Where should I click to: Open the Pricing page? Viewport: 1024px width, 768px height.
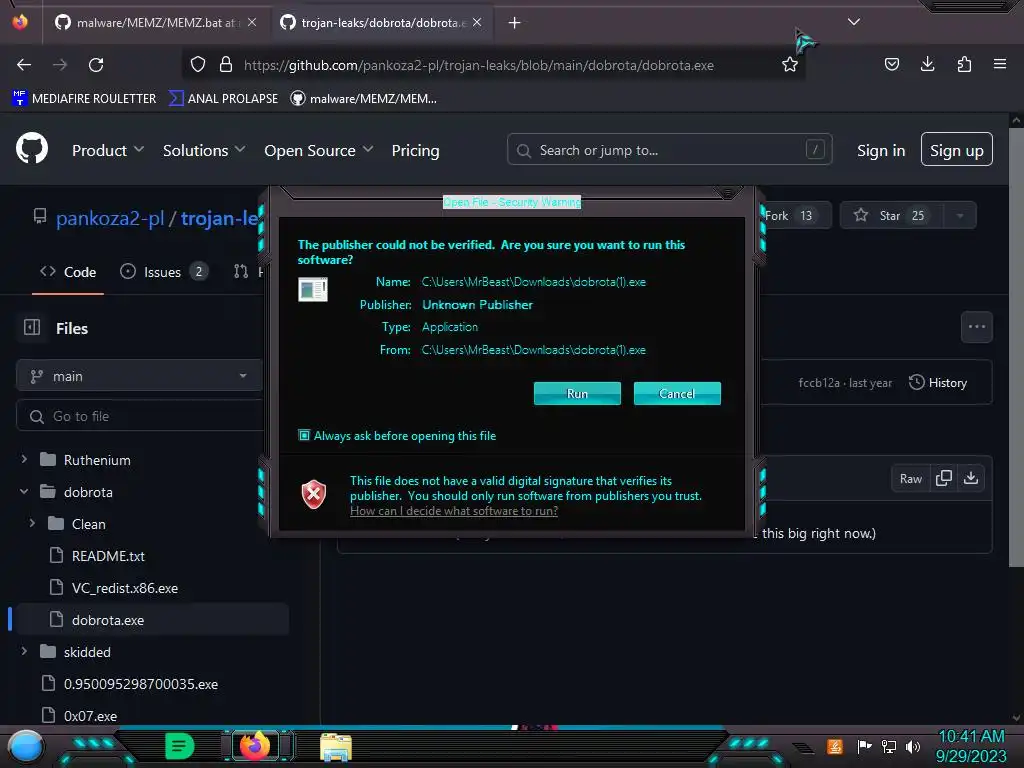click(415, 150)
